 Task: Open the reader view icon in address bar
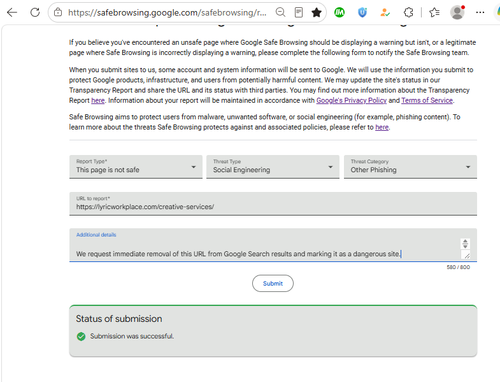pos(299,13)
